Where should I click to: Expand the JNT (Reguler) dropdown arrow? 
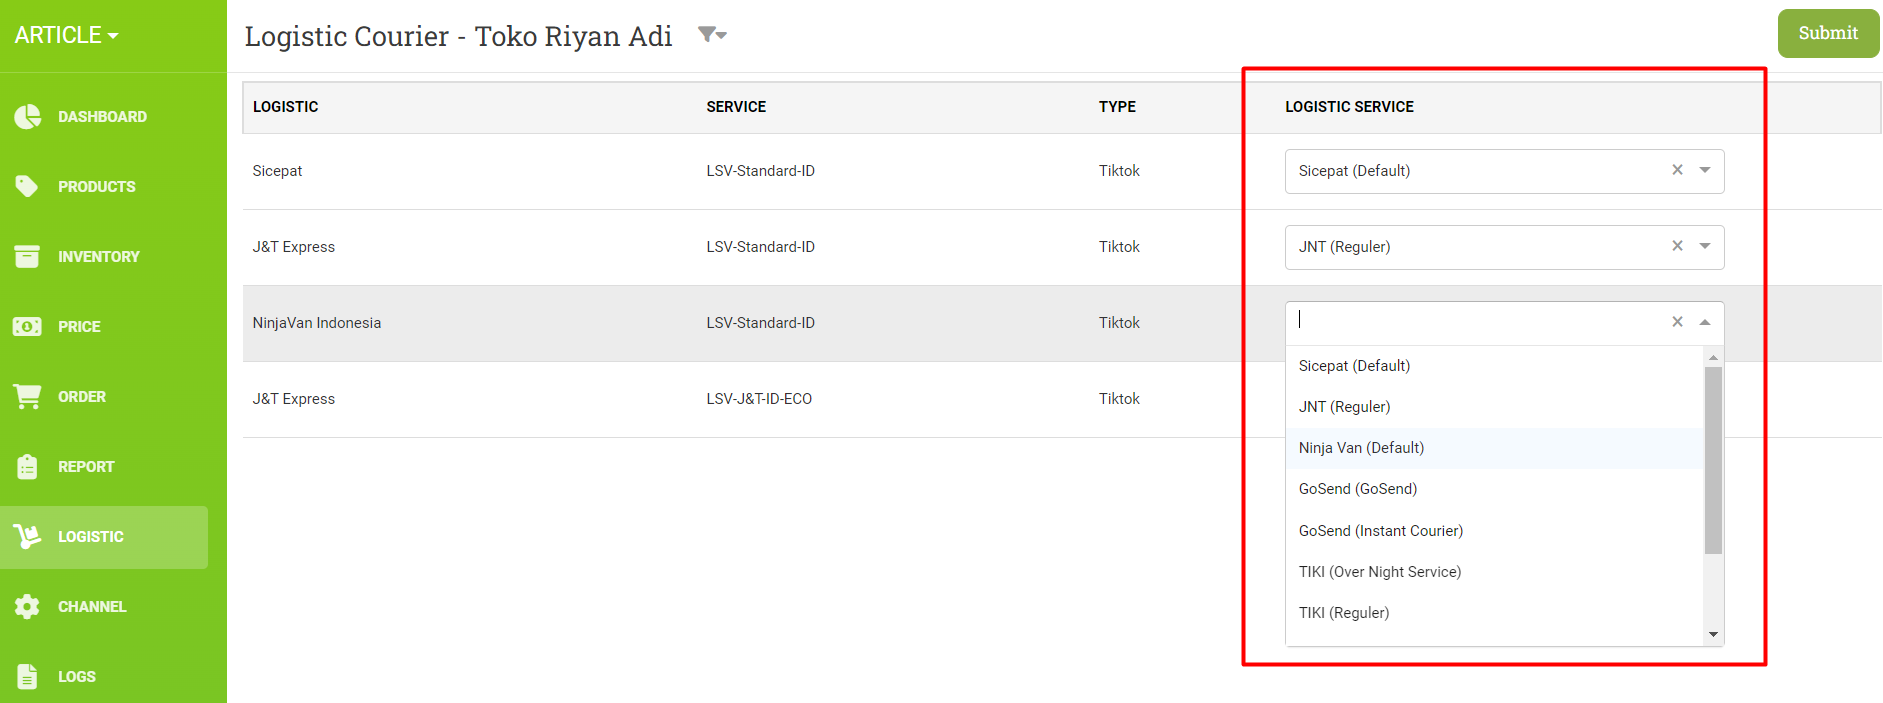tap(1705, 246)
